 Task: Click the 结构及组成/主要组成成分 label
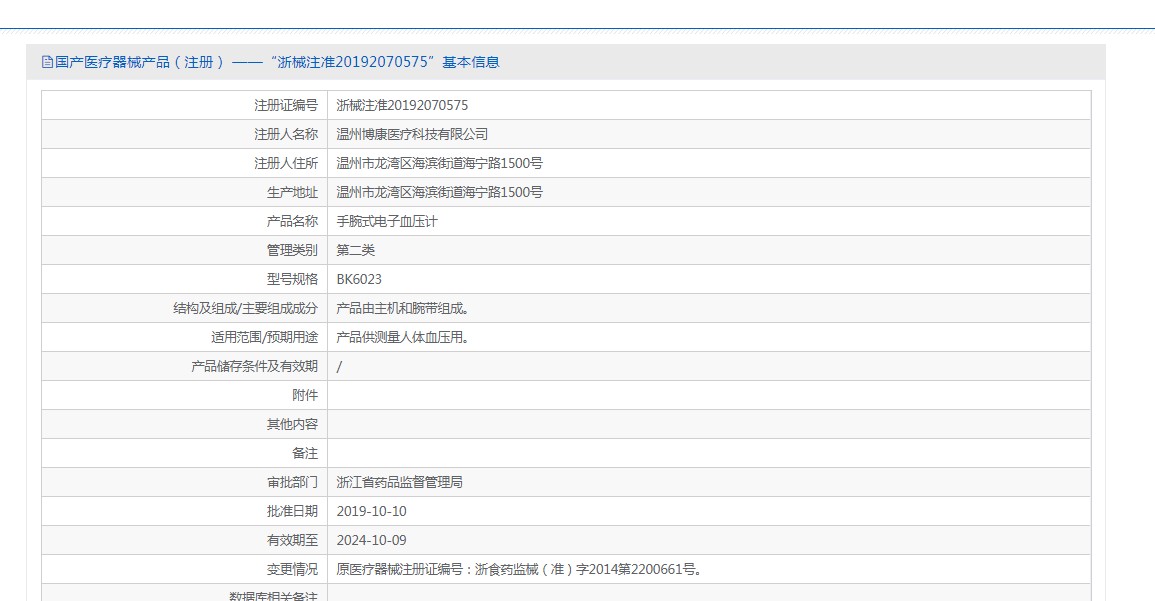pyautogui.click(x=245, y=309)
